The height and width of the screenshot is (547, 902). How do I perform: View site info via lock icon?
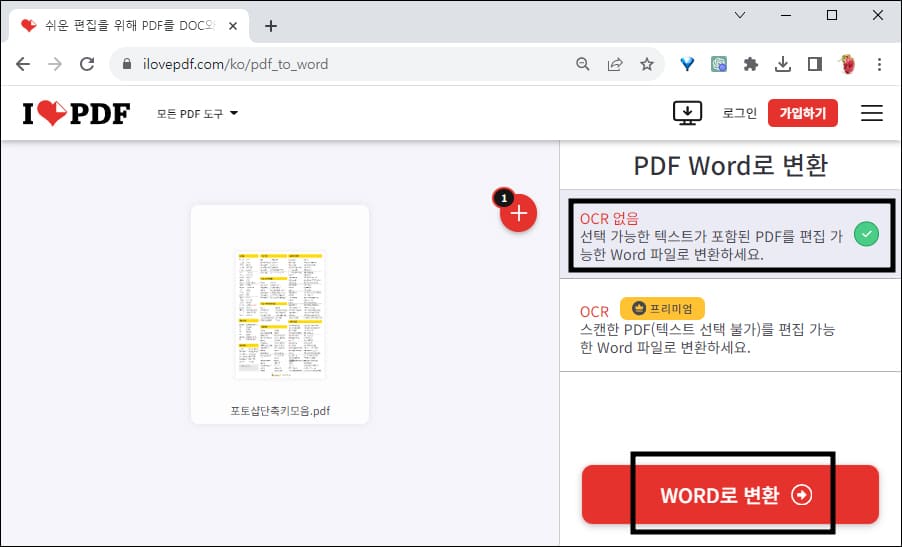click(x=127, y=64)
